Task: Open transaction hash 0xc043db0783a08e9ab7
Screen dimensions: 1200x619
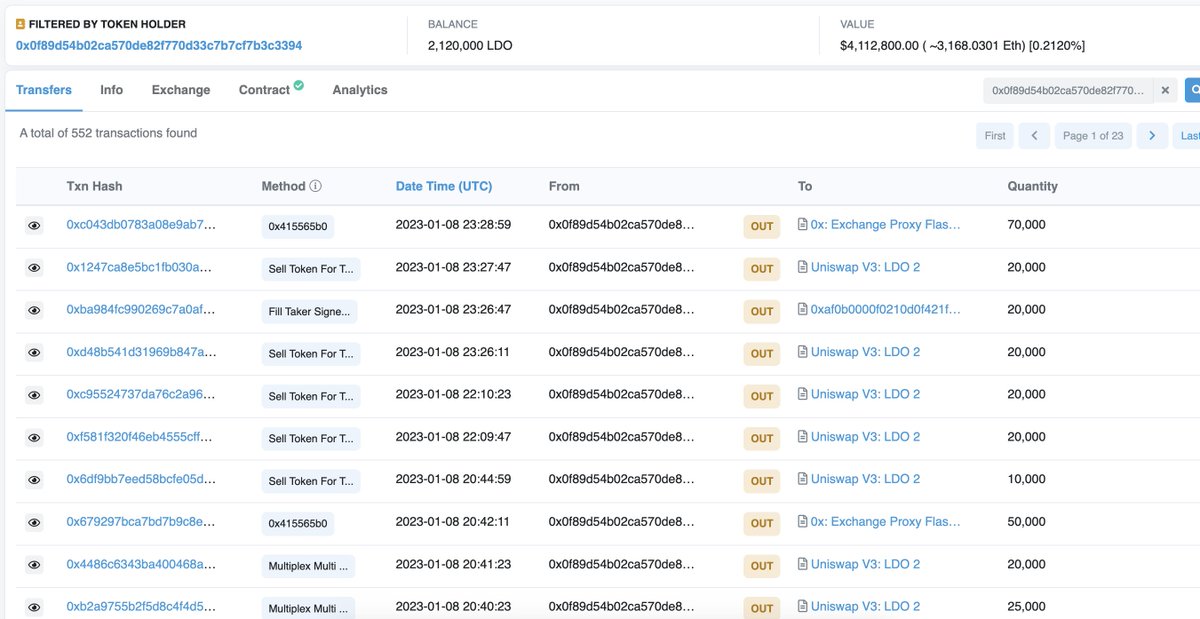Action: 141,225
